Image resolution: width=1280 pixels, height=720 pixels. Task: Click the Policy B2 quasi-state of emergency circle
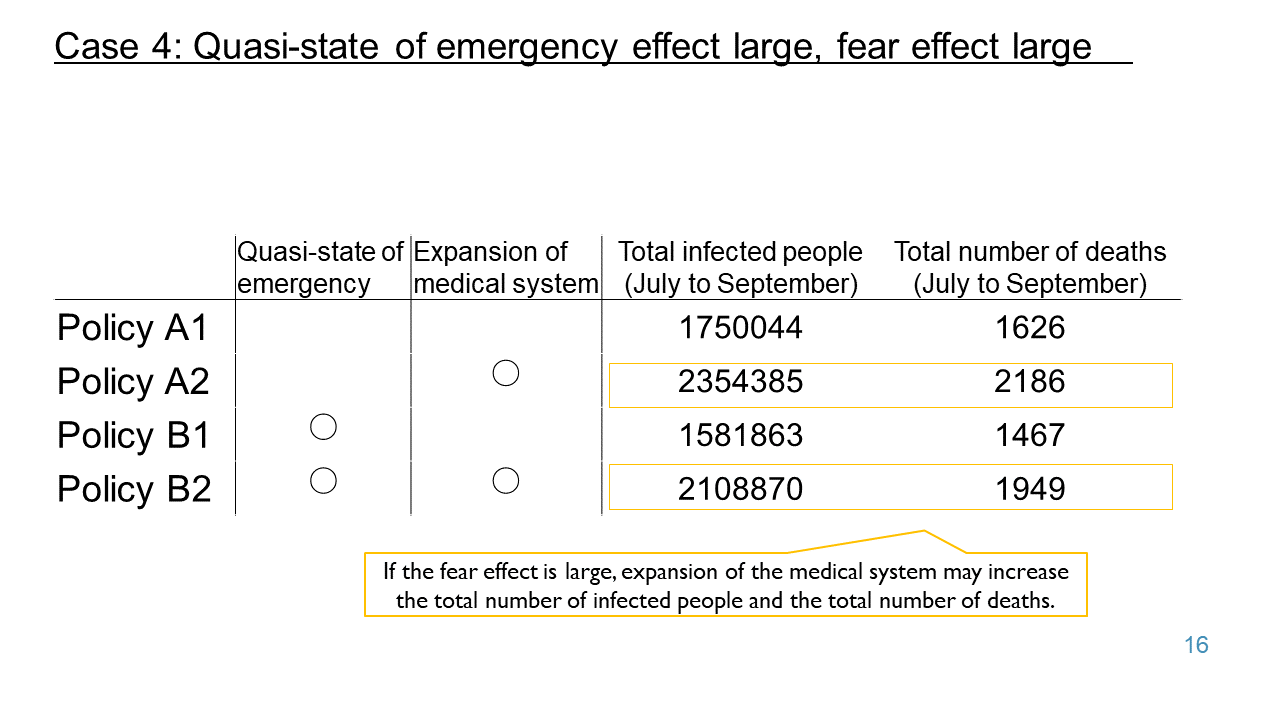[x=323, y=481]
